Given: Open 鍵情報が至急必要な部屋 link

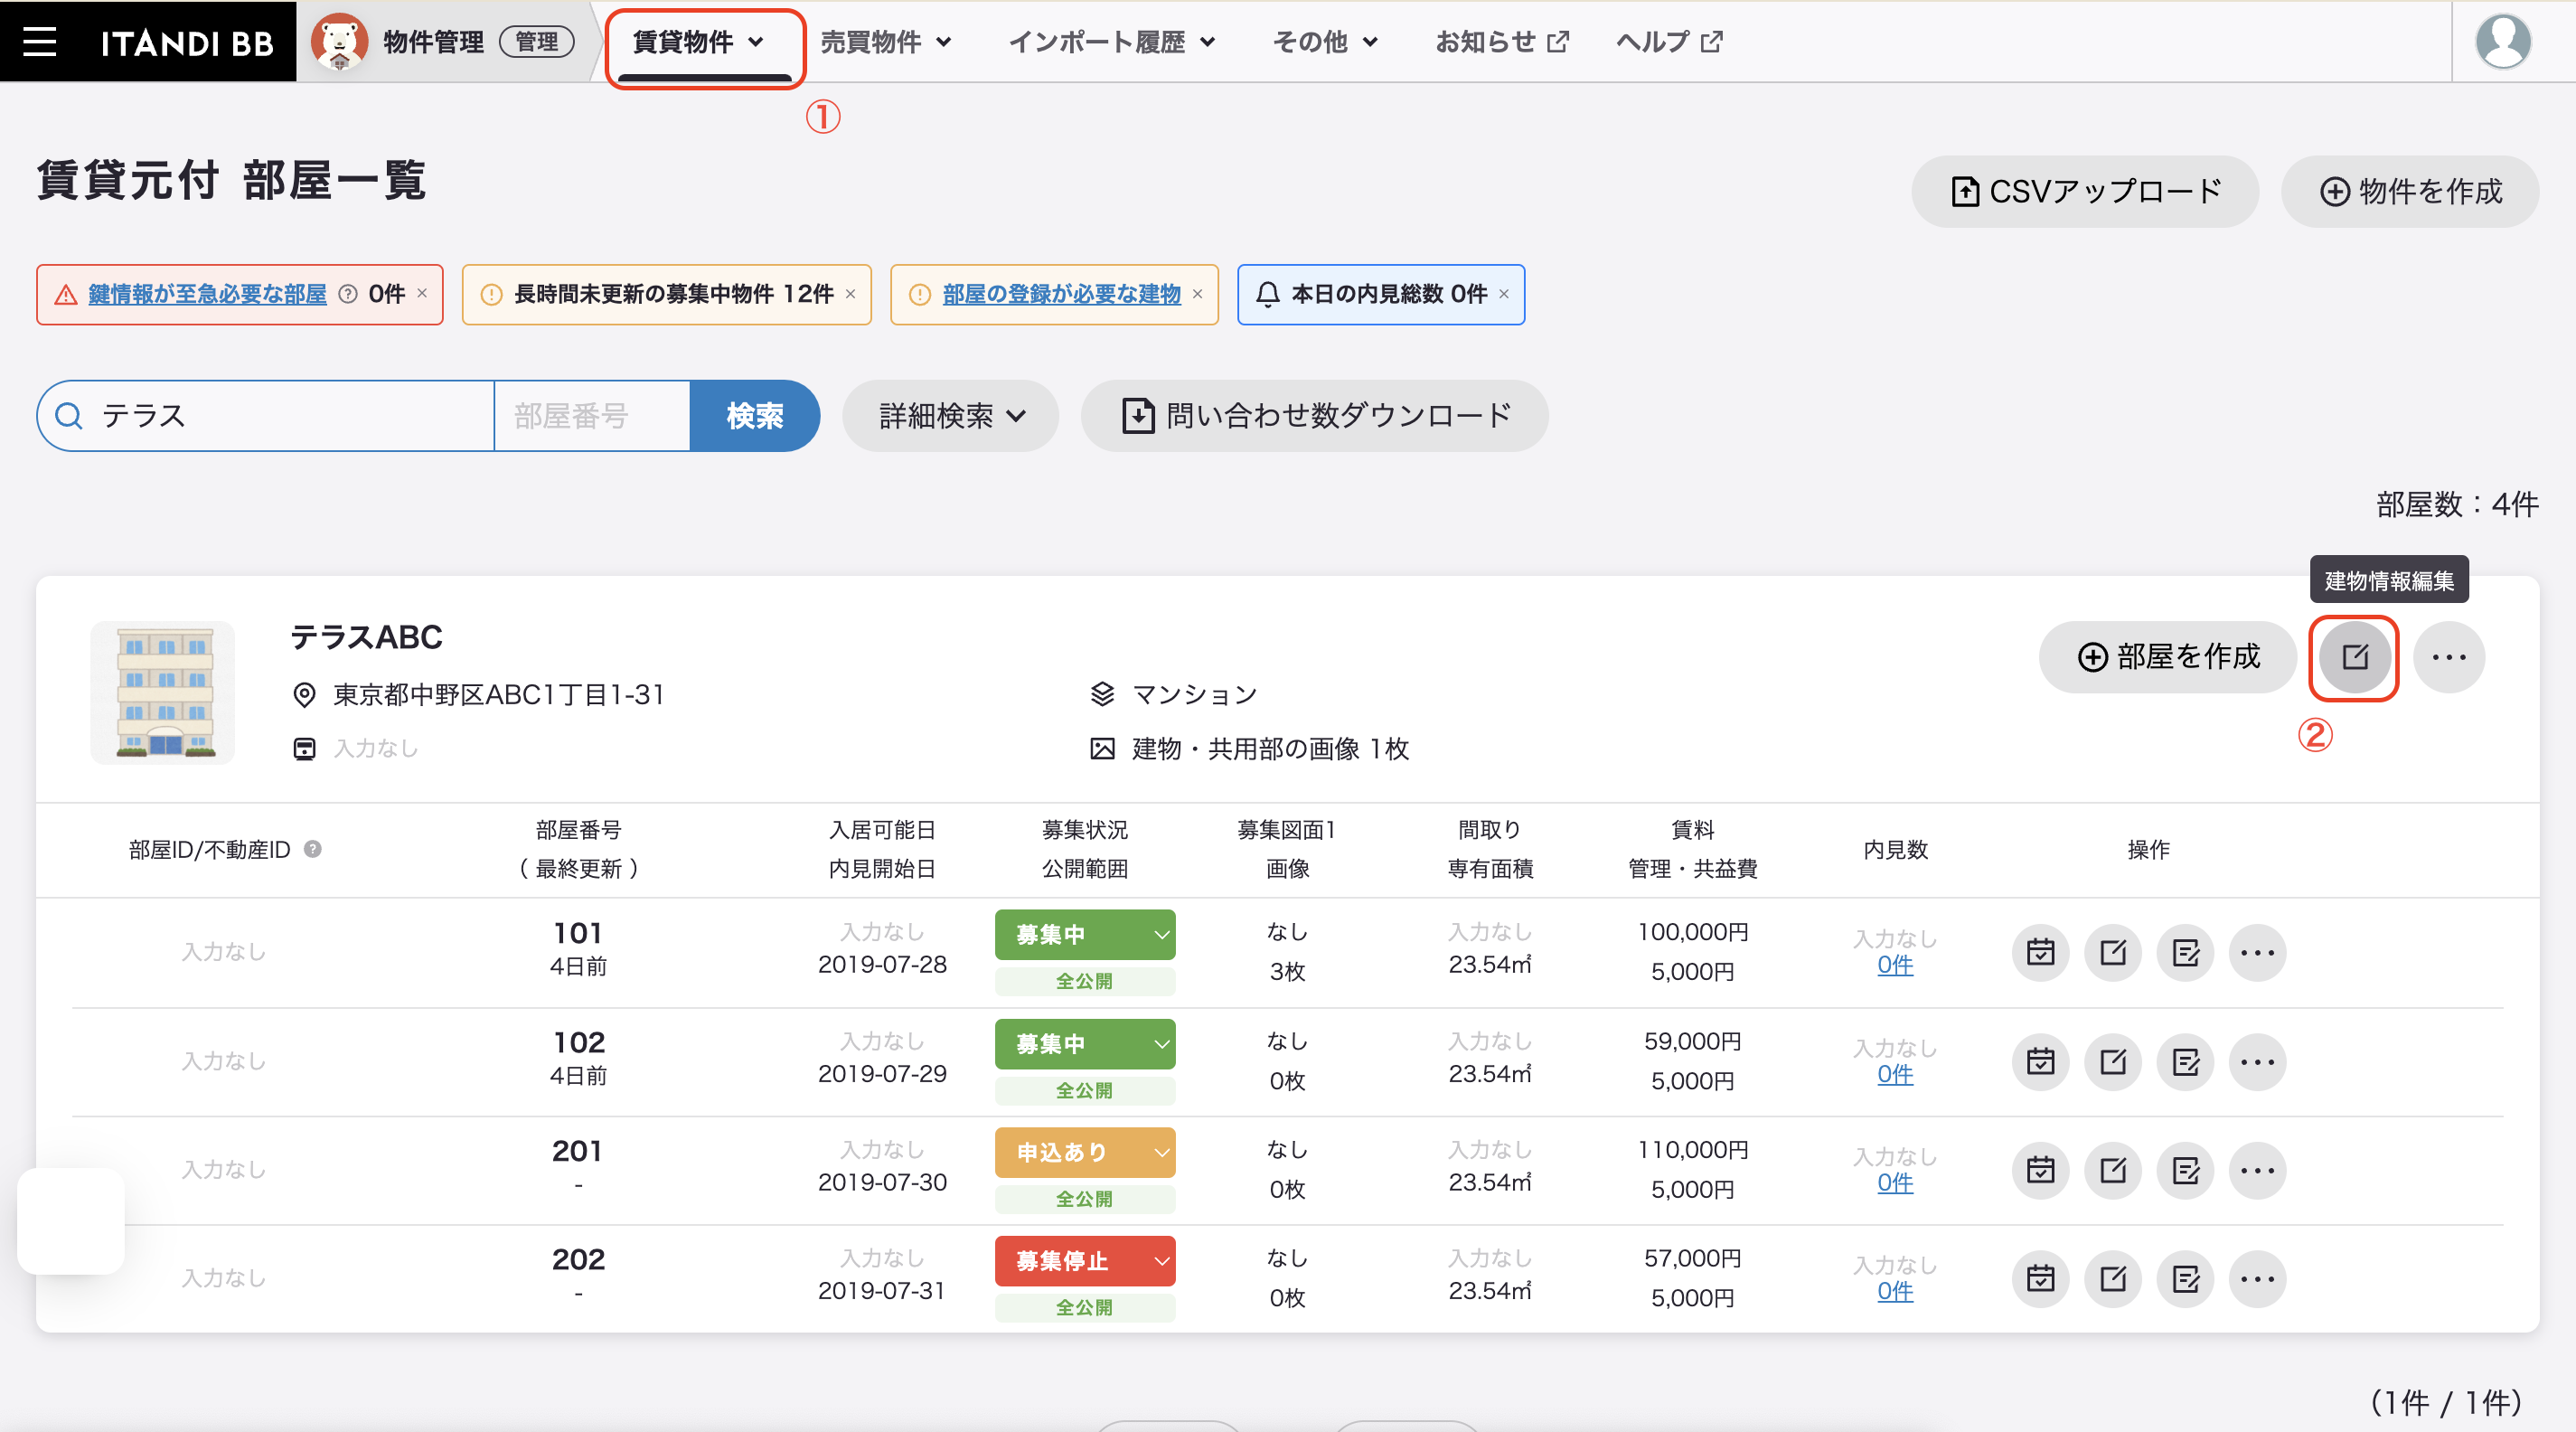Looking at the screenshot, I should pyautogui.click(x=207, y=294).
